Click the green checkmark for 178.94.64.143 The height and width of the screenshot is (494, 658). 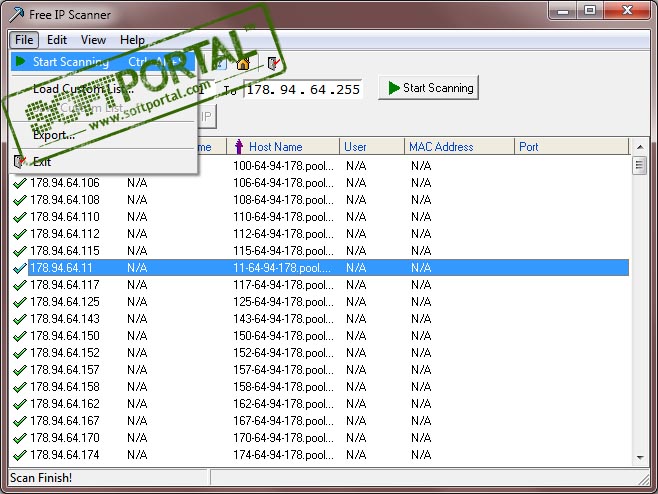[x=20, y=319]
